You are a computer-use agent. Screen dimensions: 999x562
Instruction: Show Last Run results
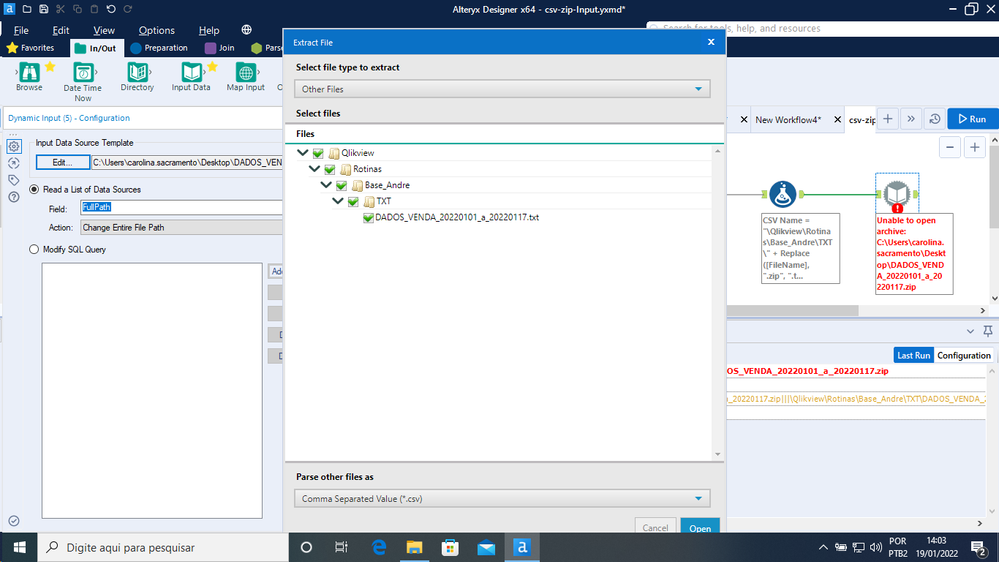tap(914, 355)
